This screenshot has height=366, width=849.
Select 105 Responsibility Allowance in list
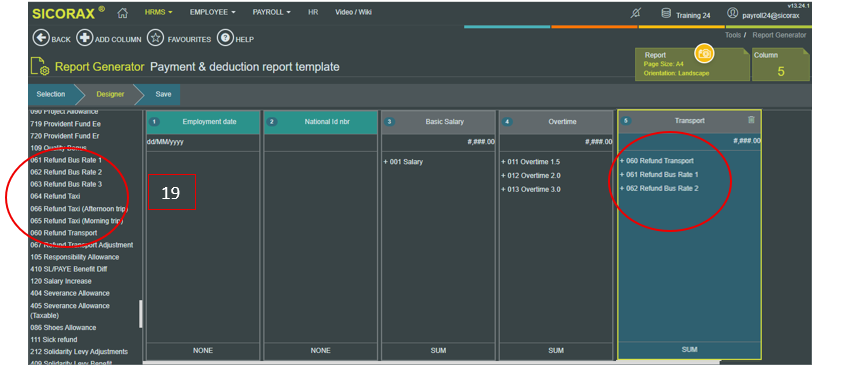click(75, 257)
